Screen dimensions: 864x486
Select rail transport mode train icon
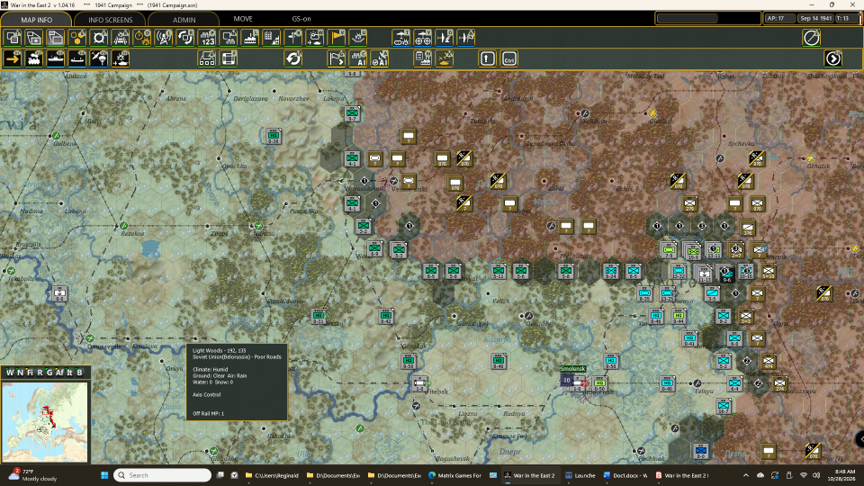point(34,58)
